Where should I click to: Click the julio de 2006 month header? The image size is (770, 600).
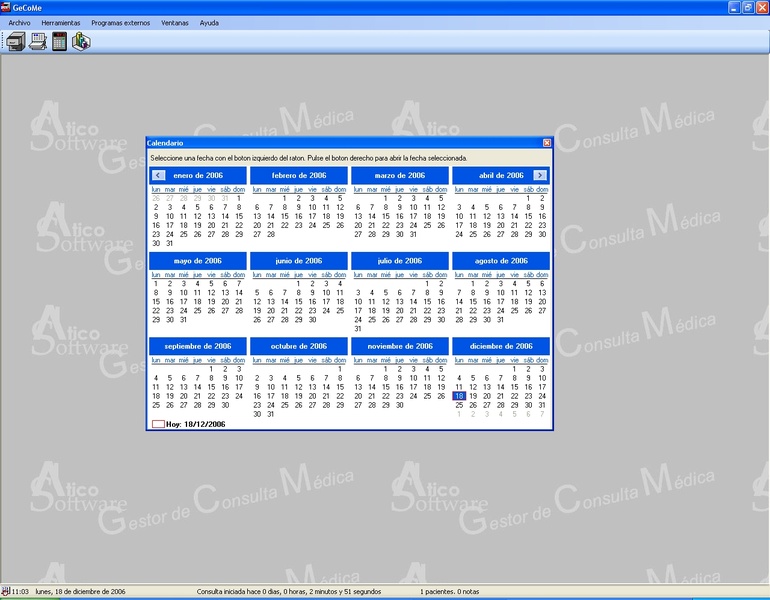point(400,261)
